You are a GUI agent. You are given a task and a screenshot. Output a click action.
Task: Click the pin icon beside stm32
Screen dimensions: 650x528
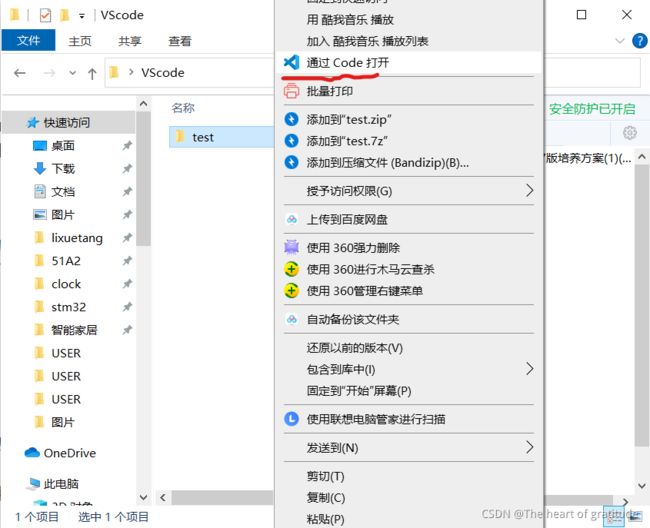[127, 307]
